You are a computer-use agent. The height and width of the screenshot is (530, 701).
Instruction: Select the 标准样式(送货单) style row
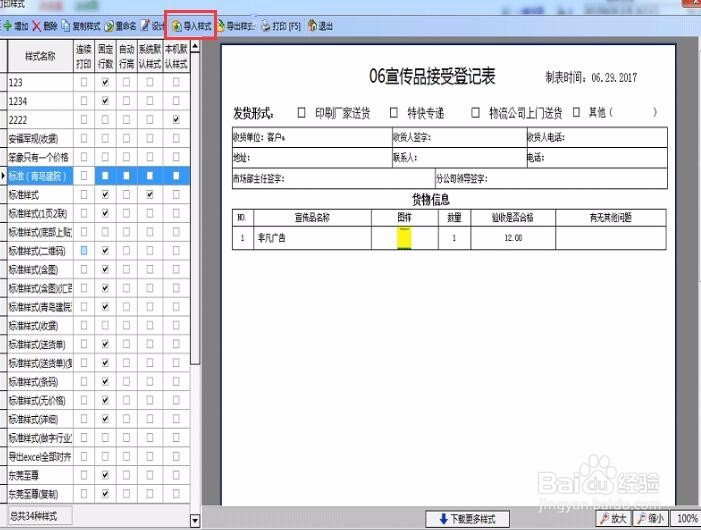click(40, 344)
